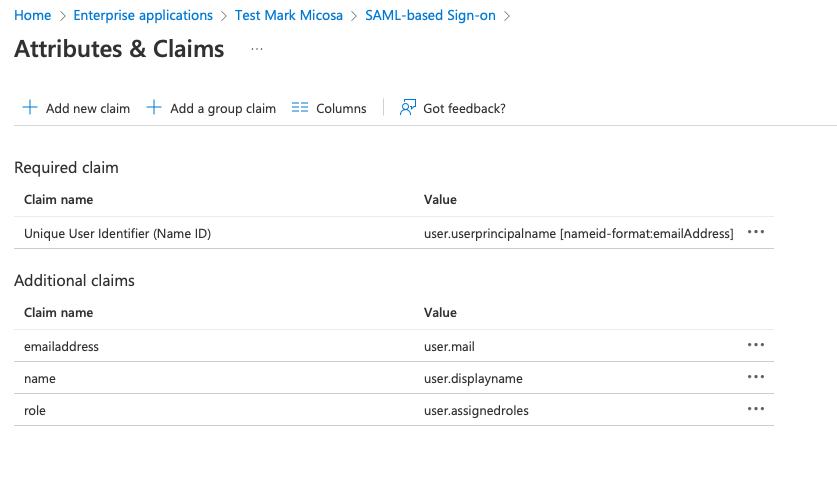Open the name claim row

tap(40, 378)
